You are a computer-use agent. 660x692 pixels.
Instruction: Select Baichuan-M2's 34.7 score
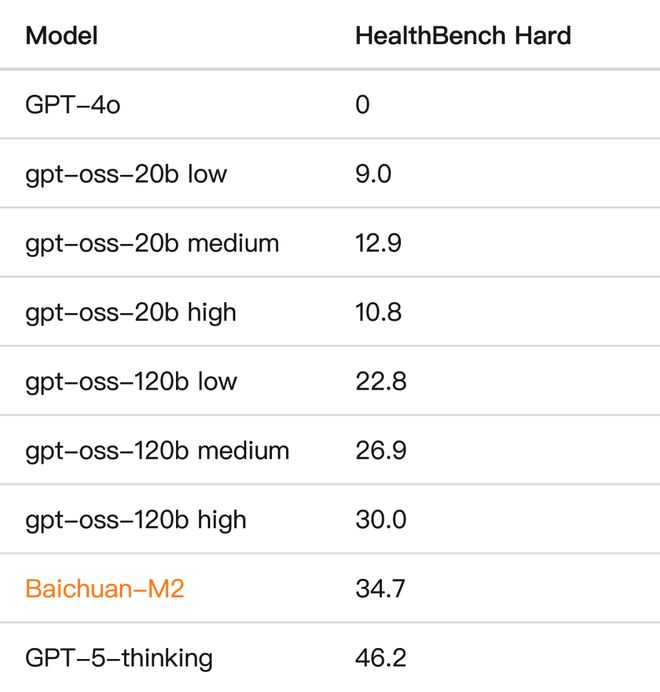pyautogui.click(x=380, y=589)
